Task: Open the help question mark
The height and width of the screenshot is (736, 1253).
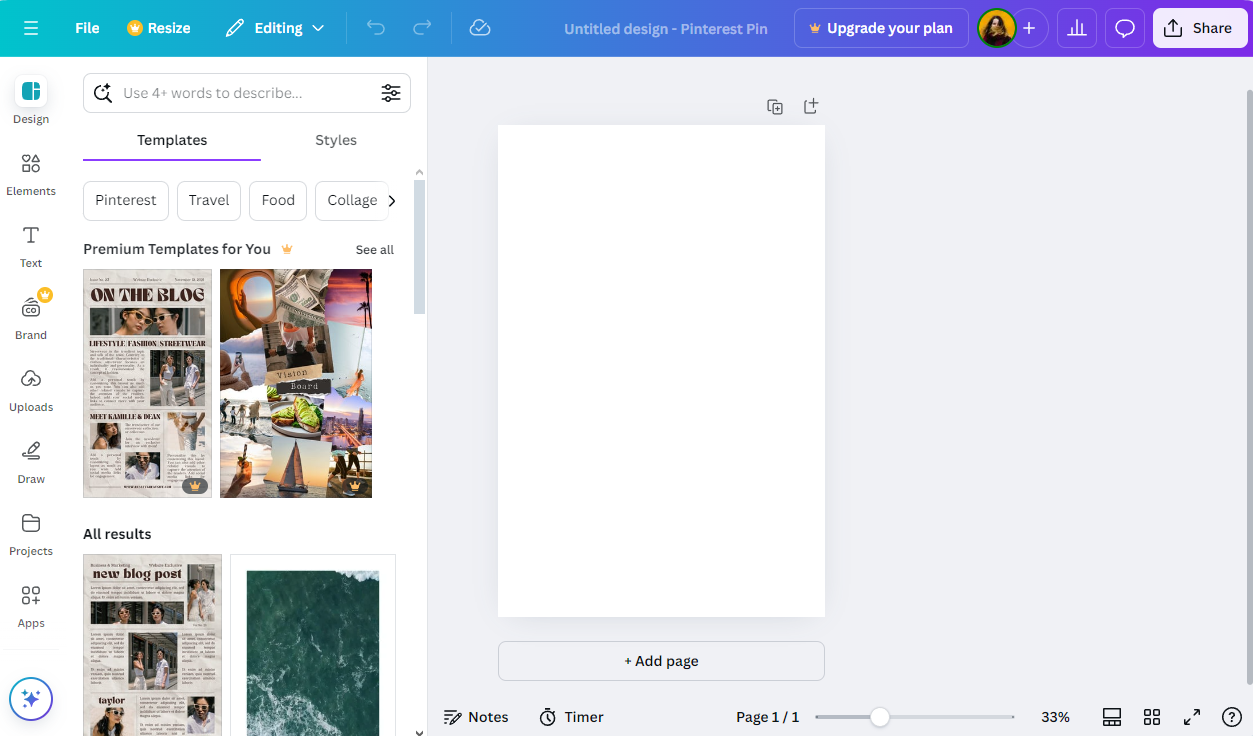Action: tap(1232, 717)
